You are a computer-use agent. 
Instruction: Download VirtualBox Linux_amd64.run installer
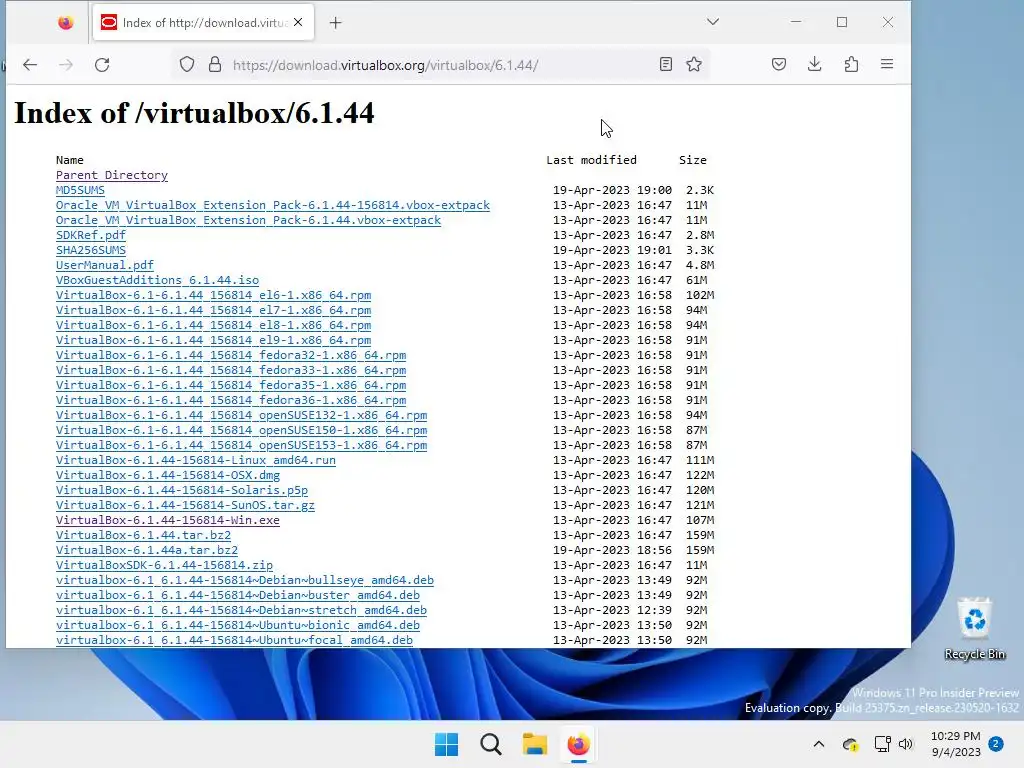click(196, 460)
